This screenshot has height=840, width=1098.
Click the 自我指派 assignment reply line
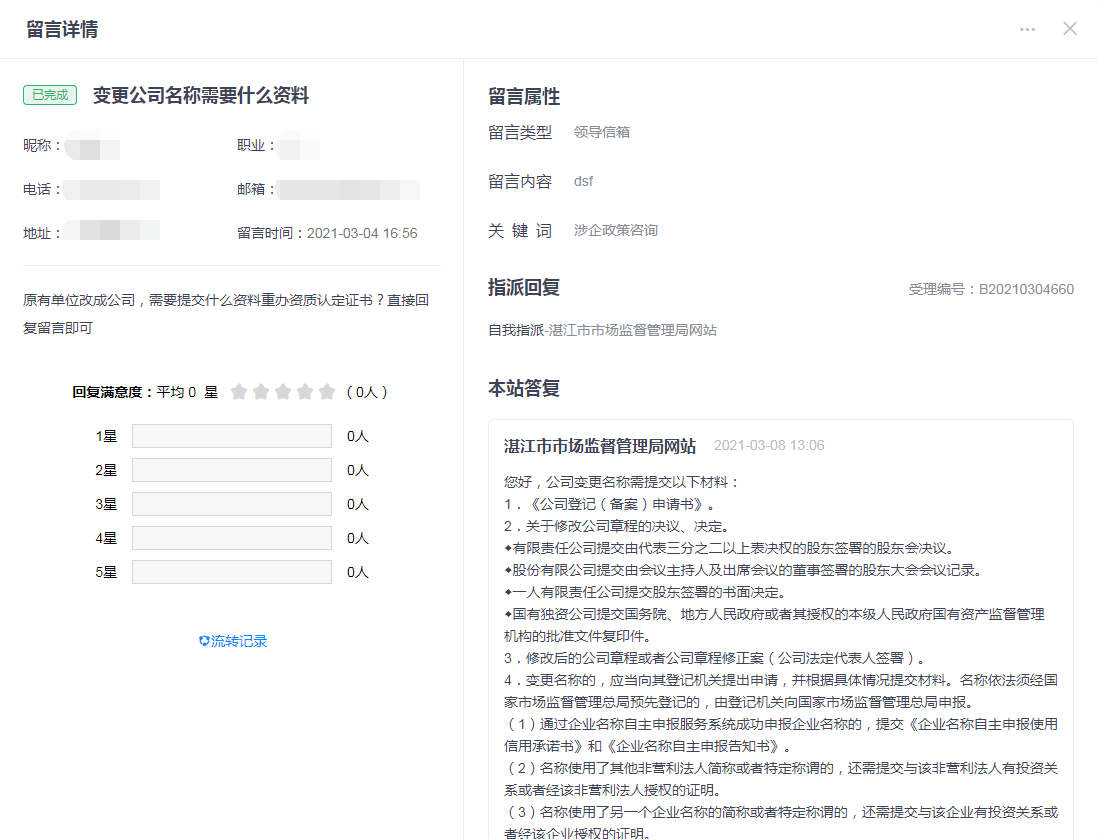(x=602, y=330)
